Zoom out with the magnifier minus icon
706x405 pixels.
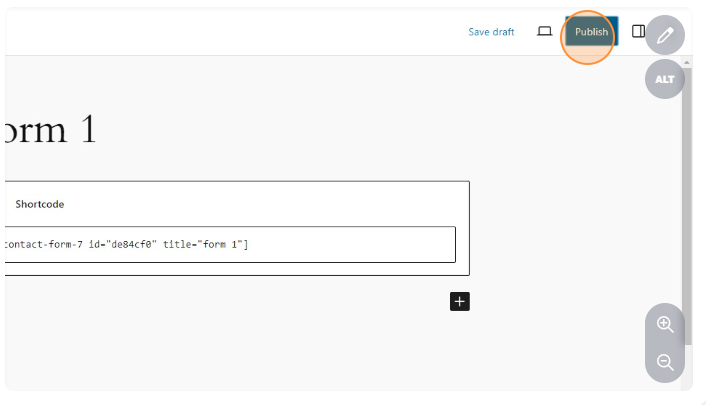click(665, 362)
